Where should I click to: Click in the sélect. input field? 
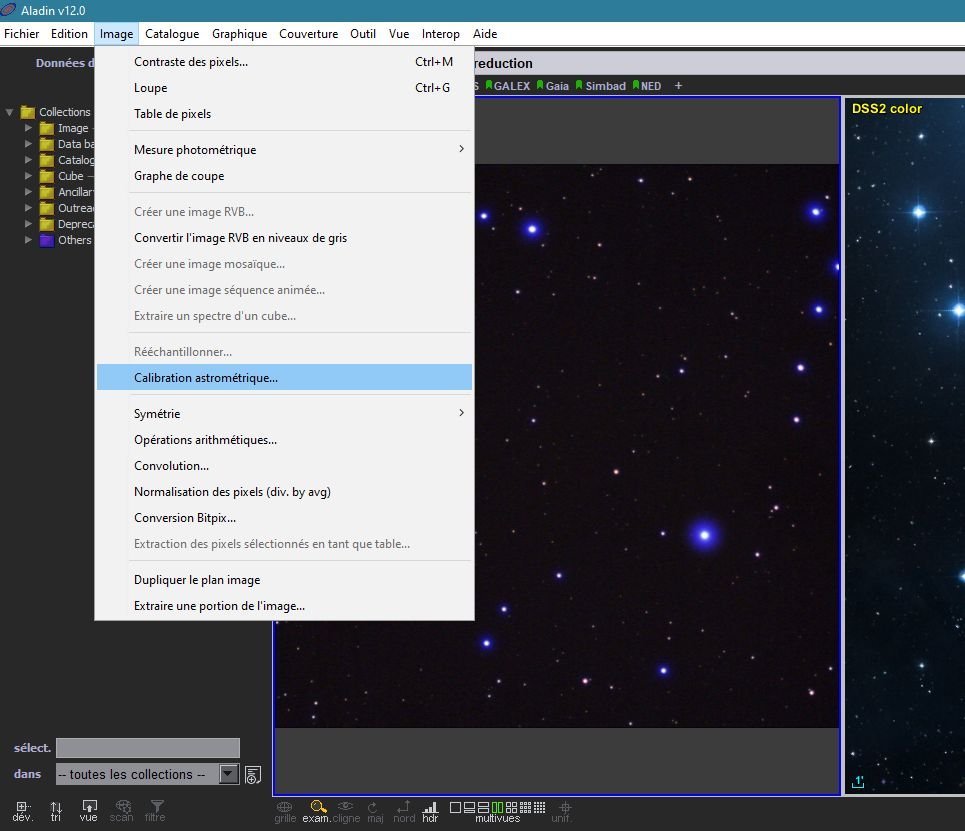point(148,747)
